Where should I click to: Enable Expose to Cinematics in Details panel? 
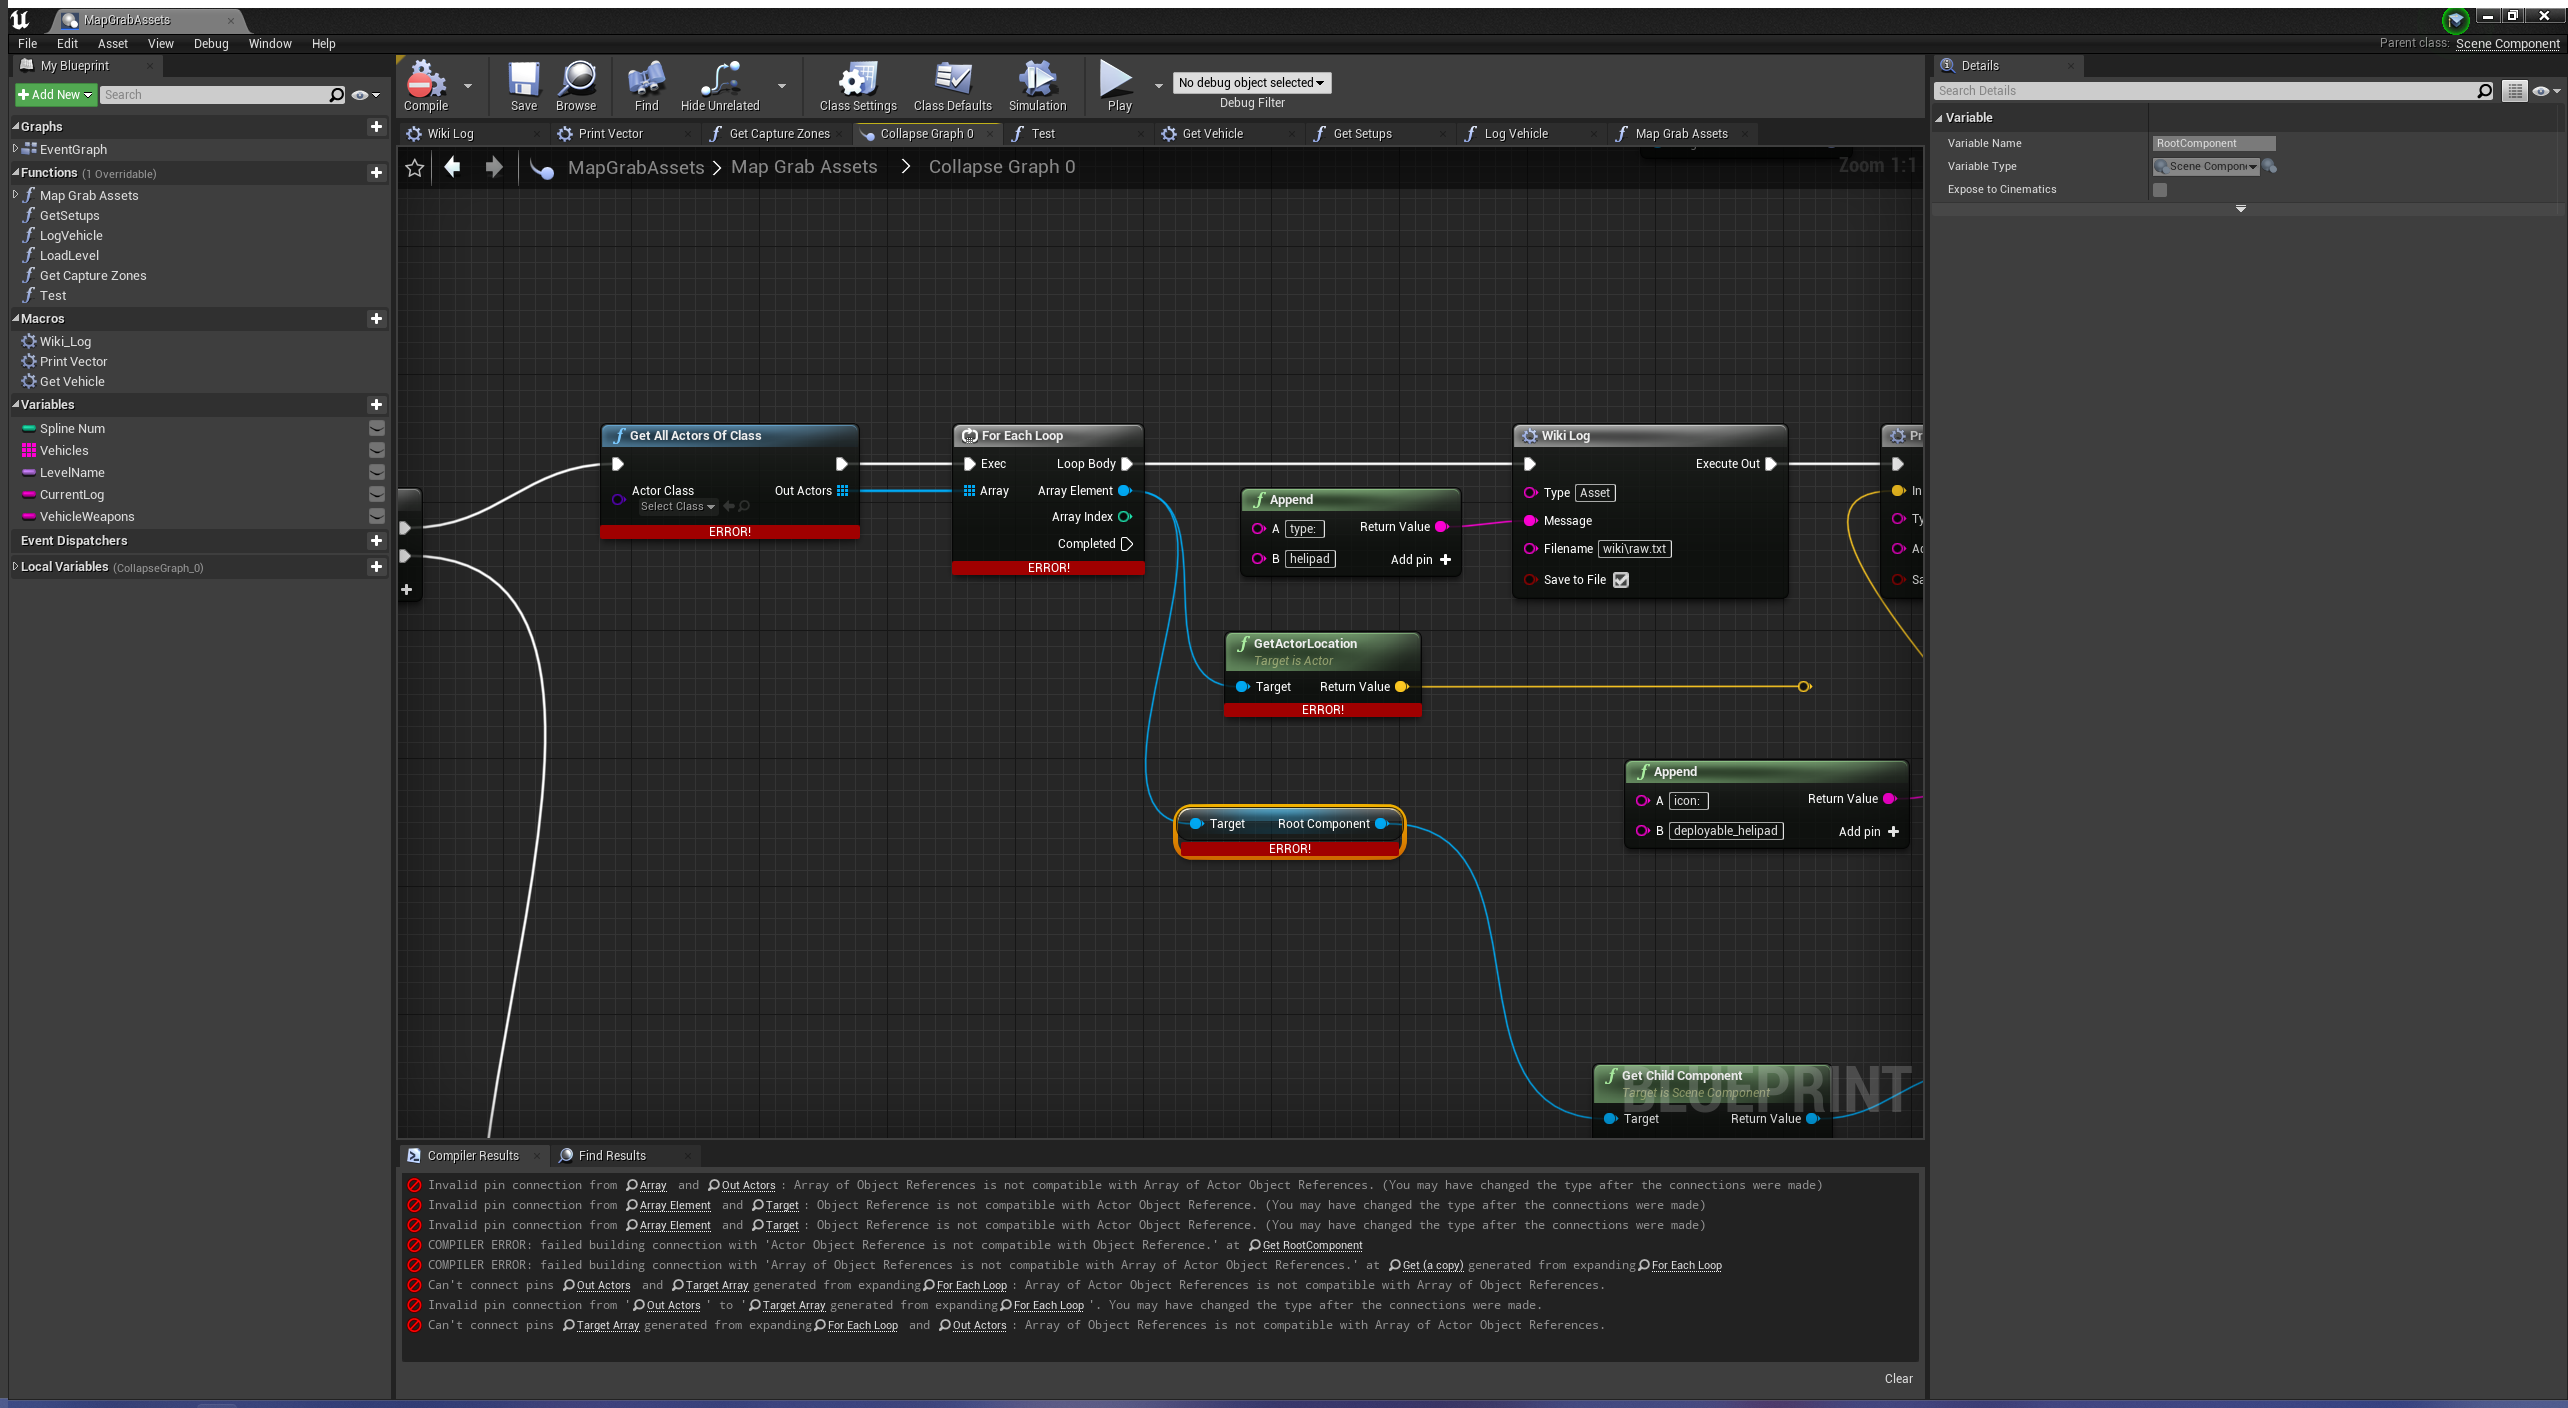click(x=2160, y=189)
